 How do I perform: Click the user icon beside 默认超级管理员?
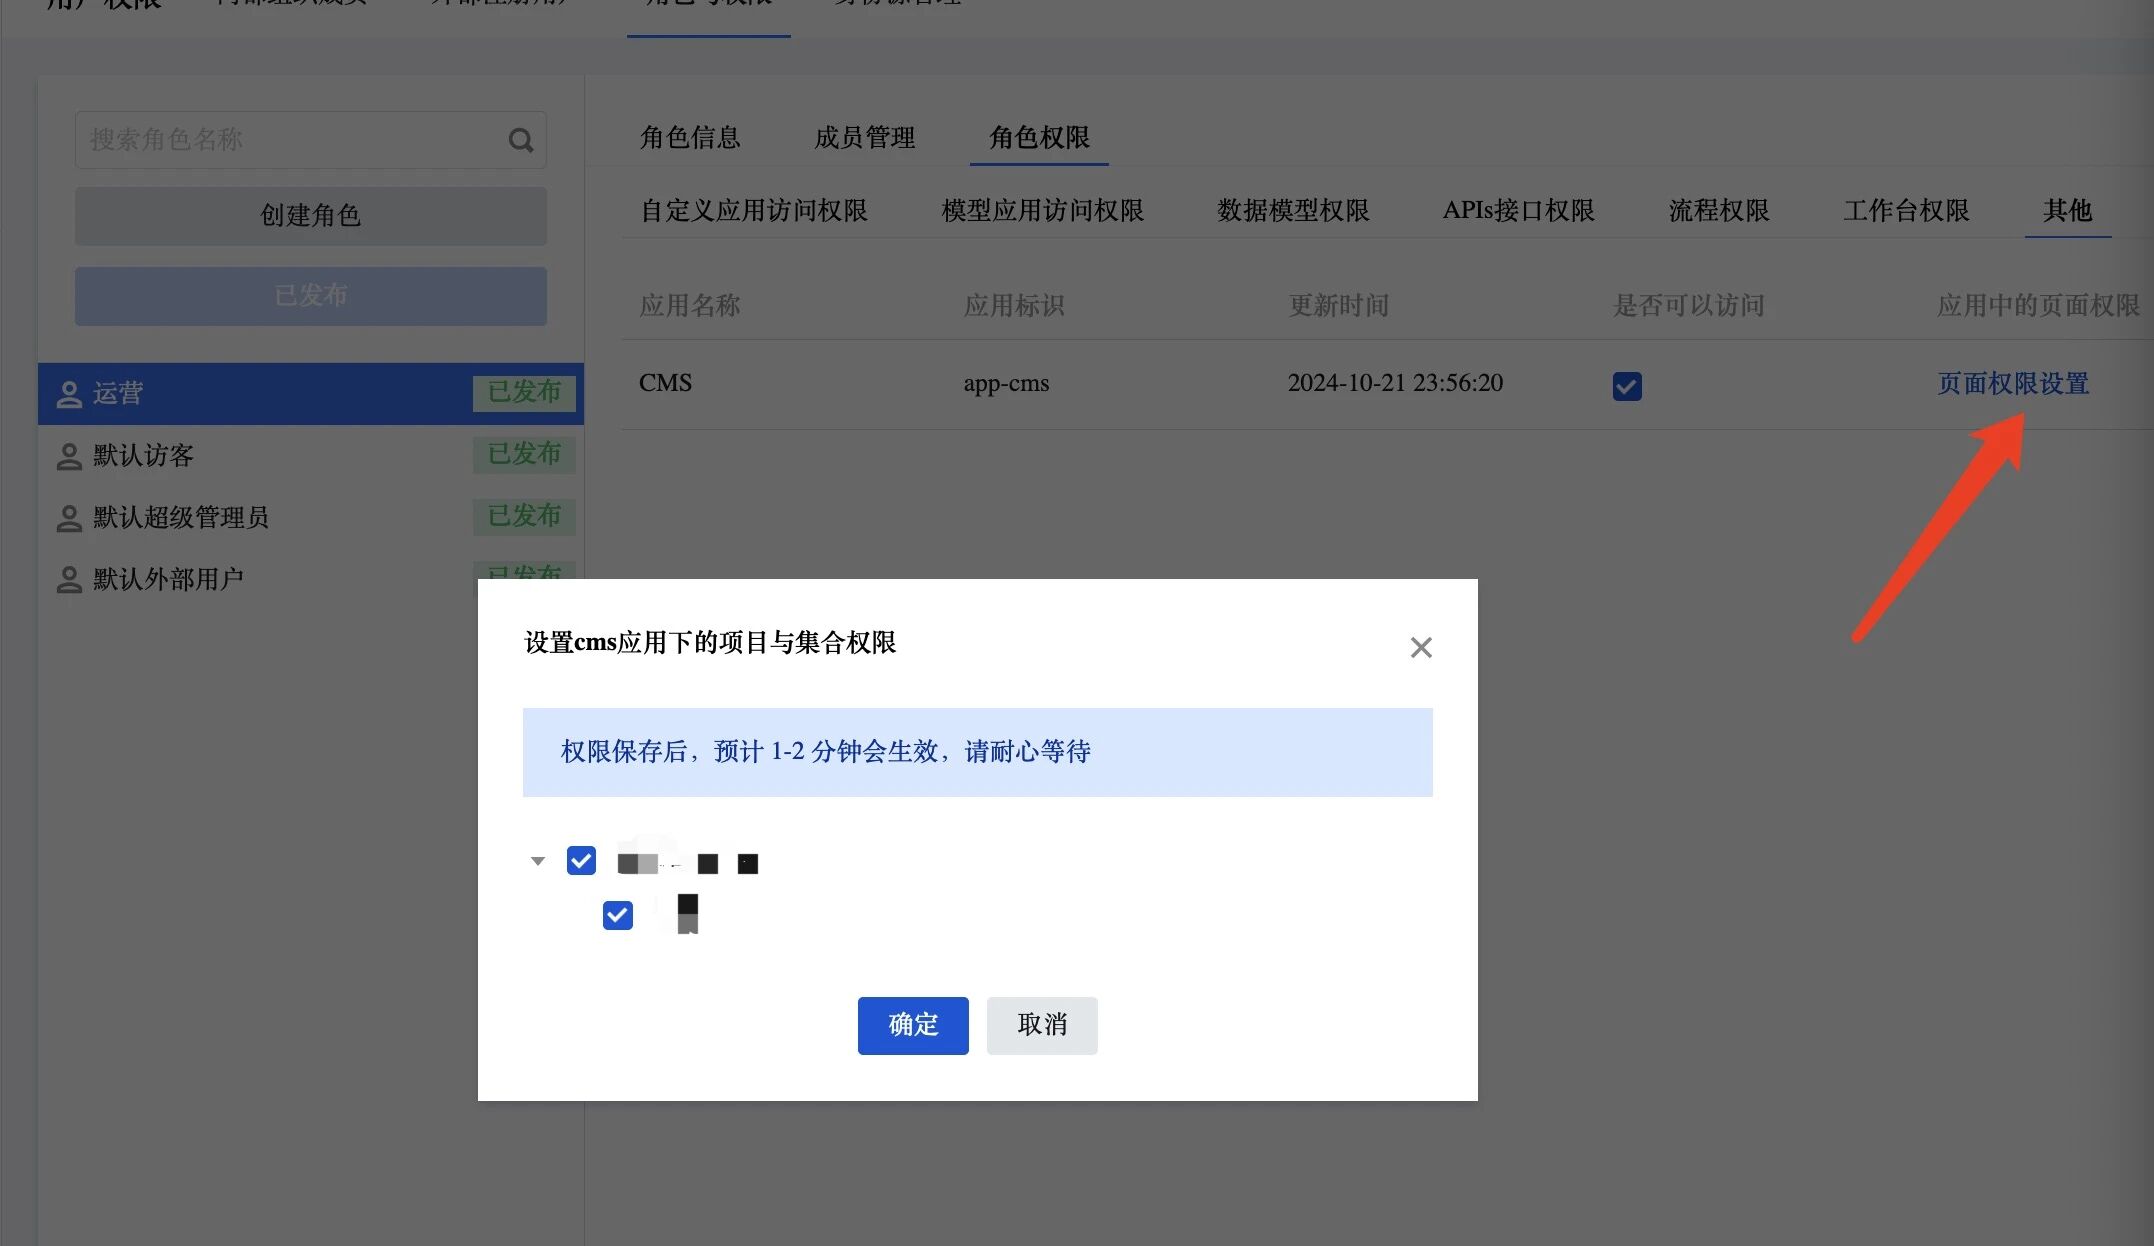coord(69,518)
